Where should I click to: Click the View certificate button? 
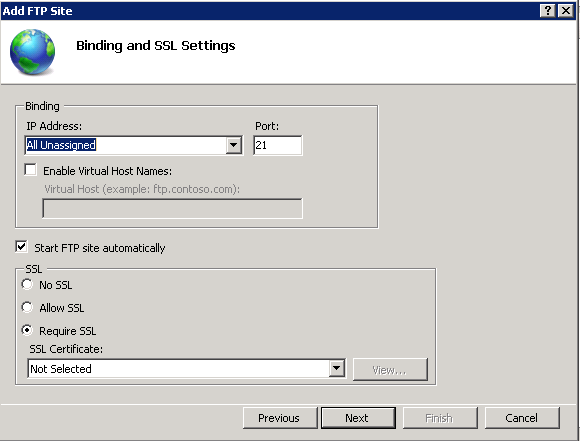coord(390,369)
